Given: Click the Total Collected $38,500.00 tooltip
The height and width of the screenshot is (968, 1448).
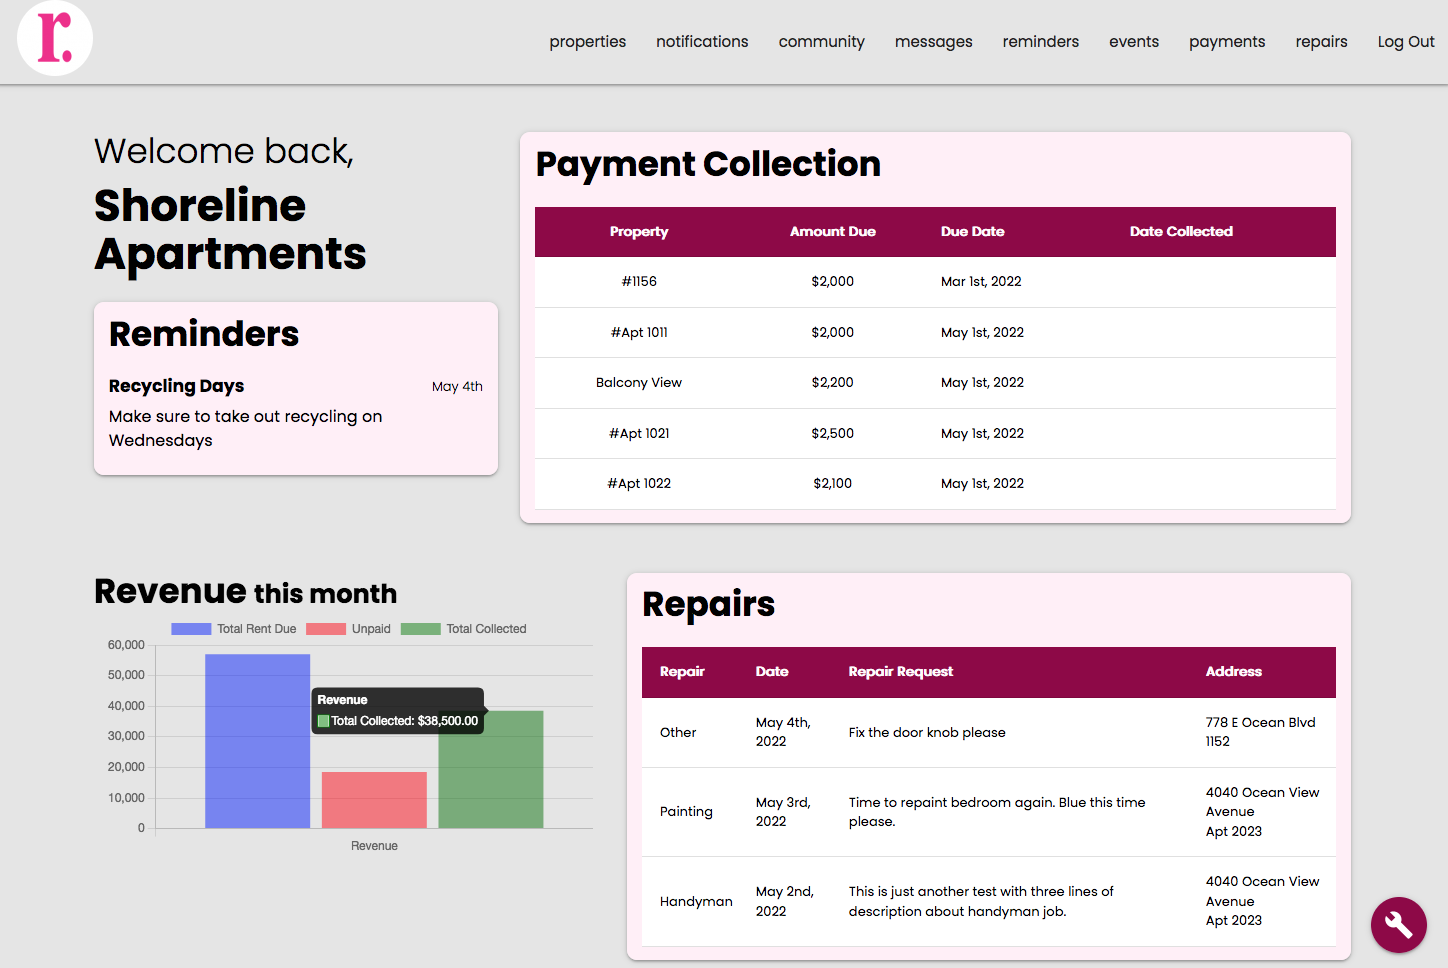Looking at the screenshot, I should click(x=398, y=711).
